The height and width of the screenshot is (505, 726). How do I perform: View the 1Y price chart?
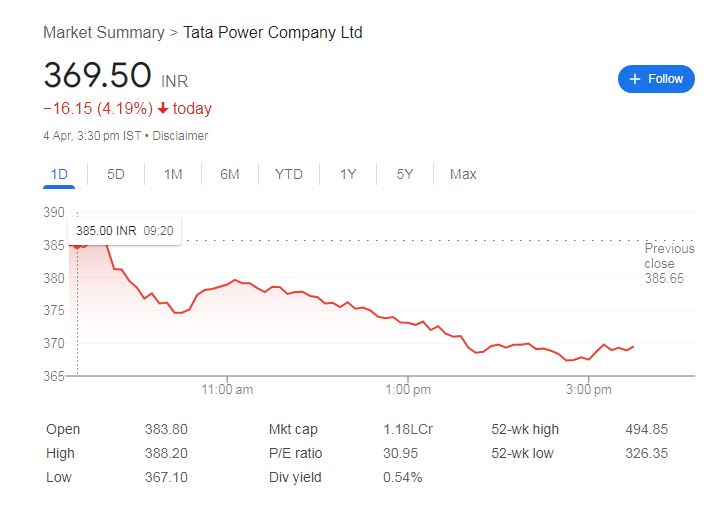pos(347,174)
